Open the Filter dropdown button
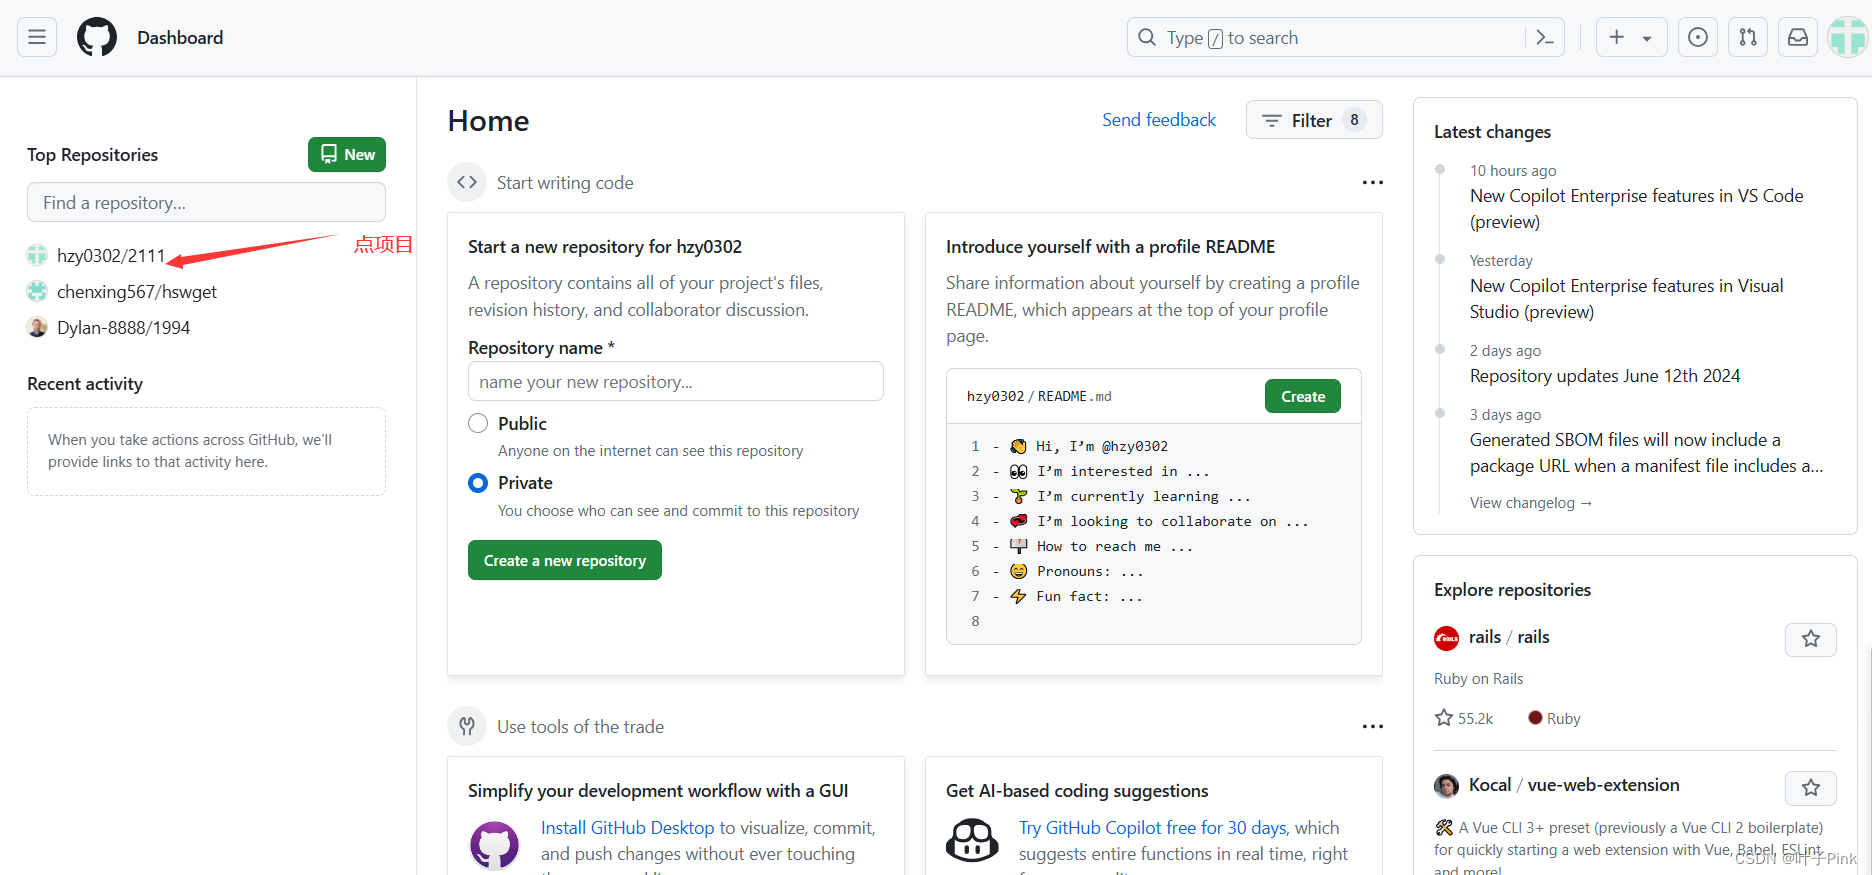Screen dimensions: 1872x875 pyautogui.click(x=1314, y=120)
